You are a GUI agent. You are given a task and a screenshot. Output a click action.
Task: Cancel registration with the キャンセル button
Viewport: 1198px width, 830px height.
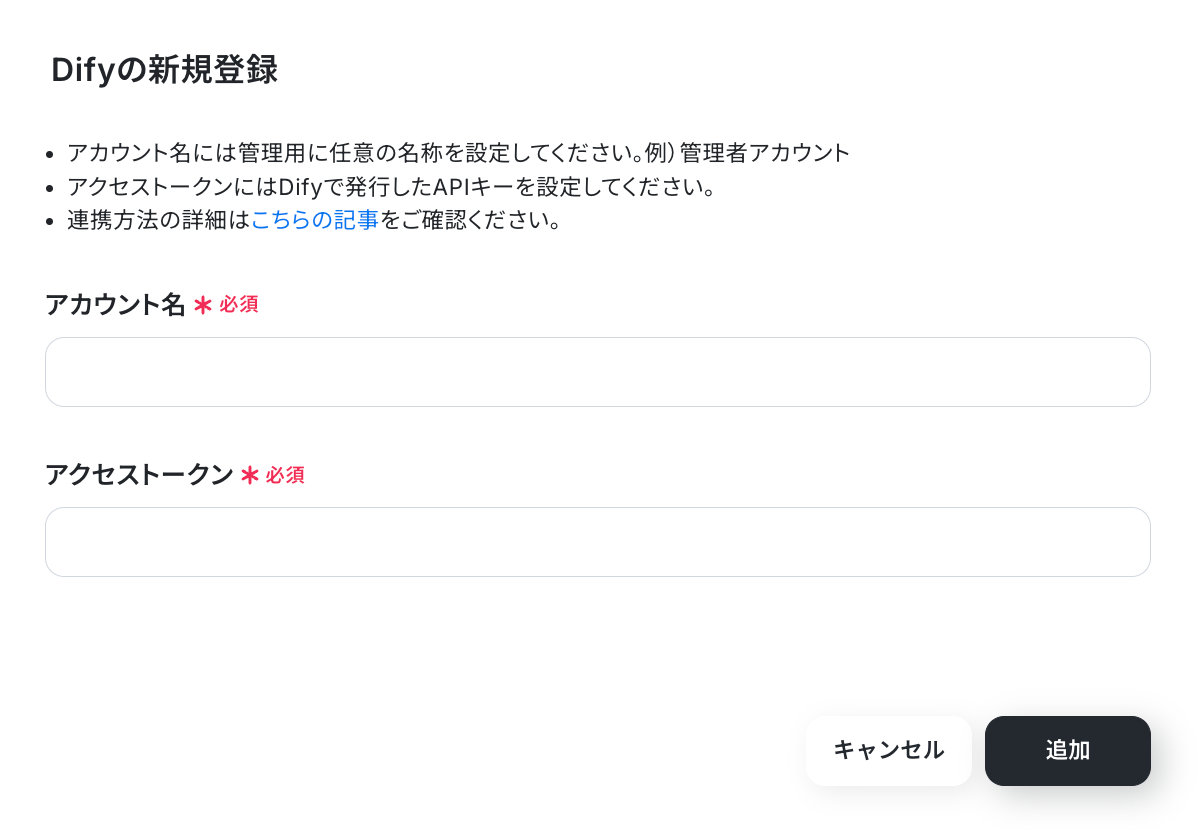(889, 751)
